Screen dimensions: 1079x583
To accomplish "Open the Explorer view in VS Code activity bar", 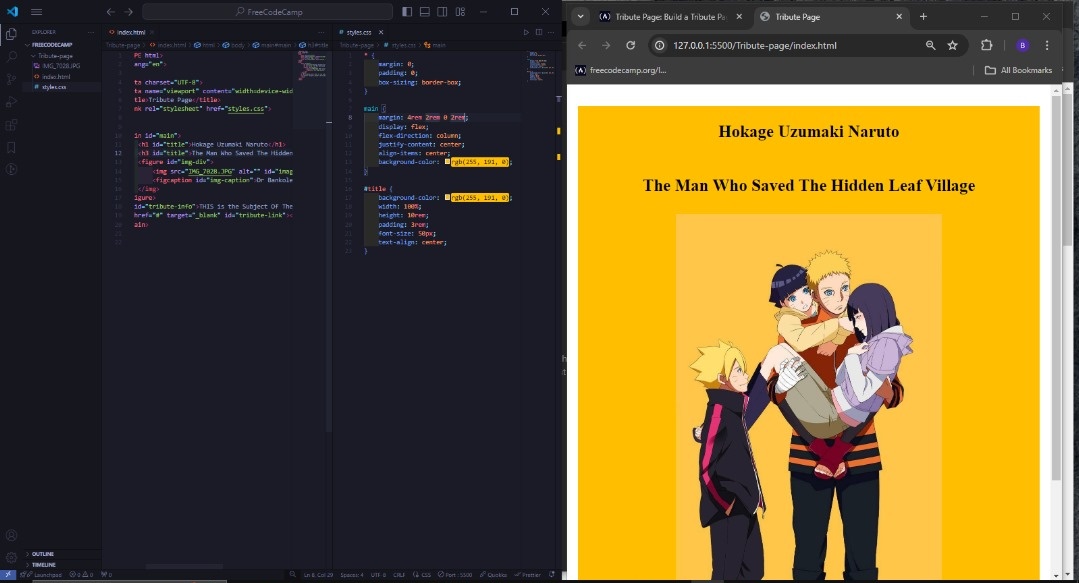I will pos(11,34).
